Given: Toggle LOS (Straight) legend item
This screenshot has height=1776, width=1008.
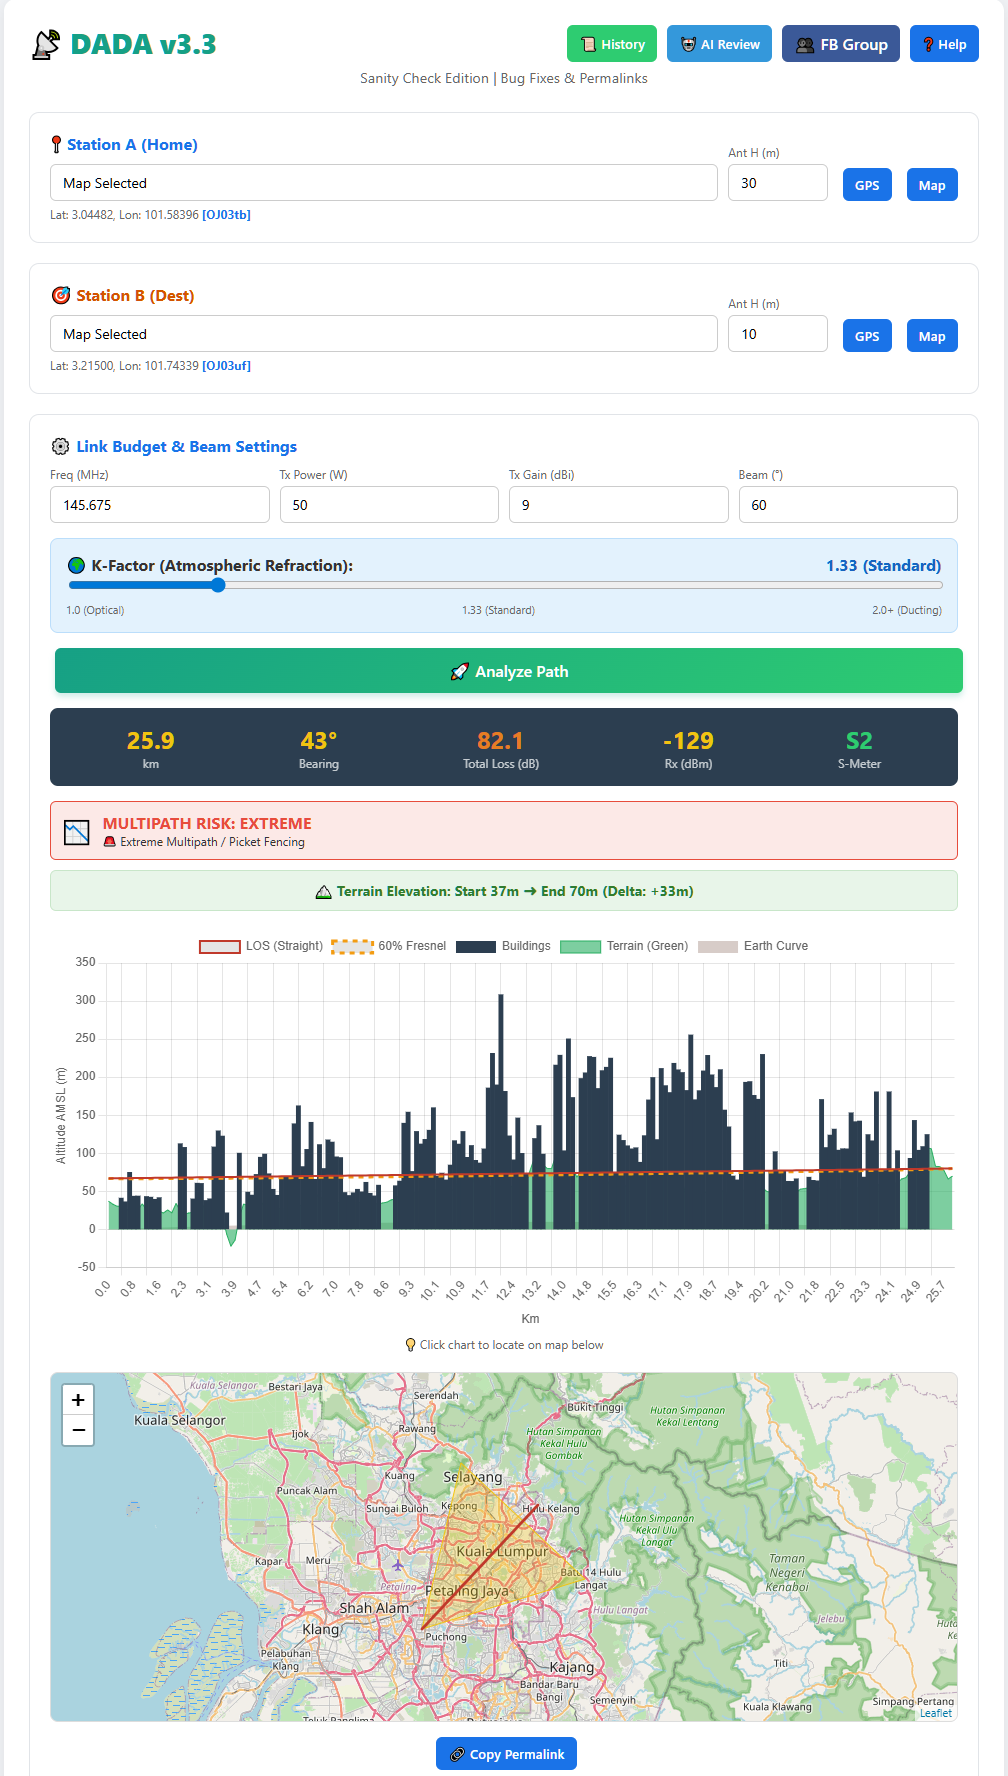Looking at the screenshot, I should (261, 946).
